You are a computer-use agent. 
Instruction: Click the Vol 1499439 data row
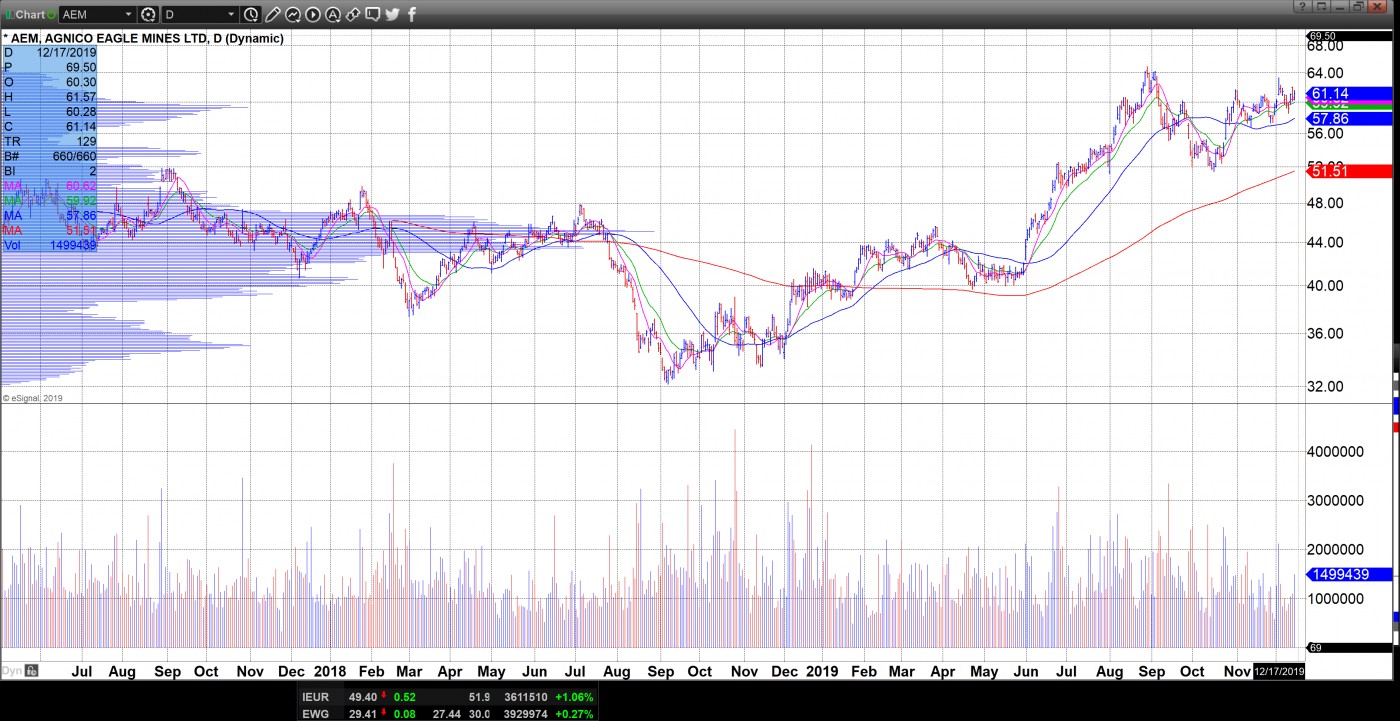(x=49, y=245)
